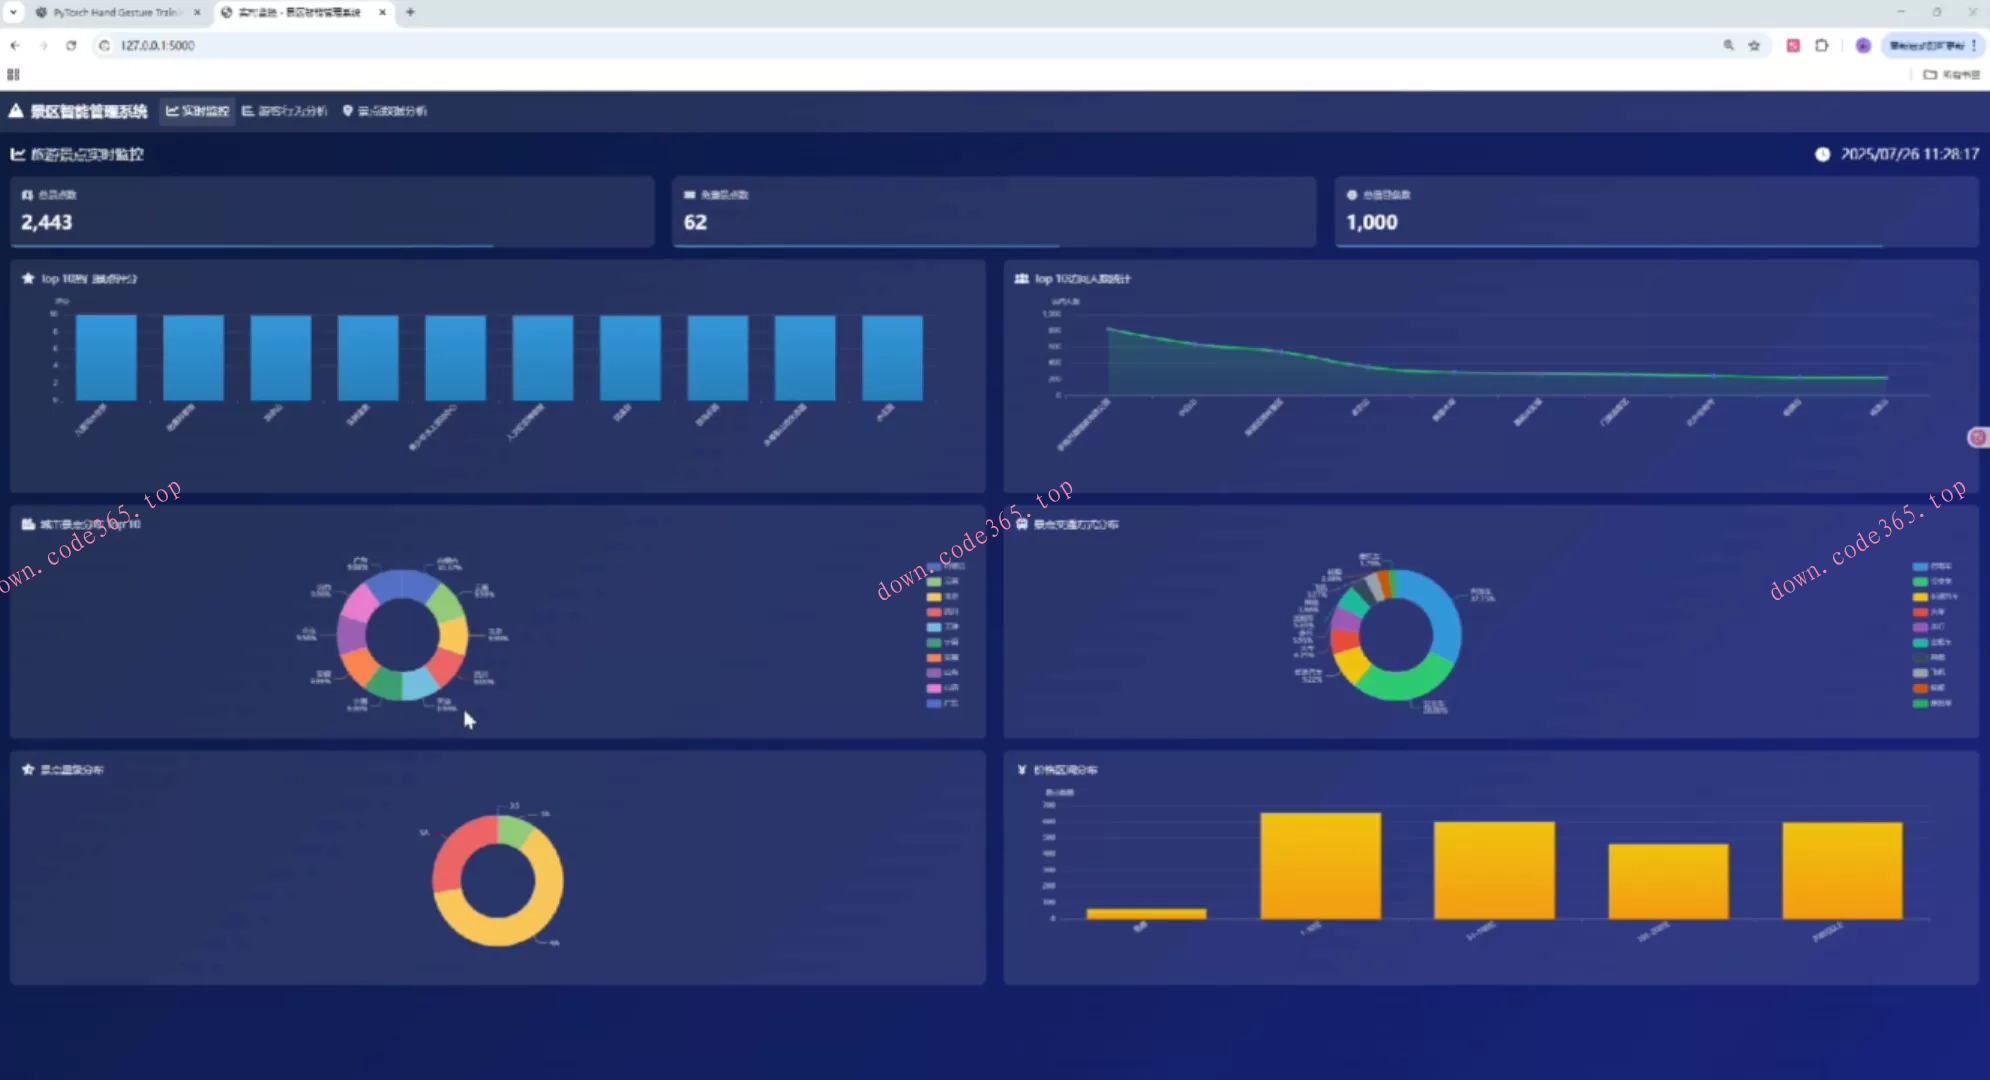Open the purple profile avatar

coord(1863,45)
